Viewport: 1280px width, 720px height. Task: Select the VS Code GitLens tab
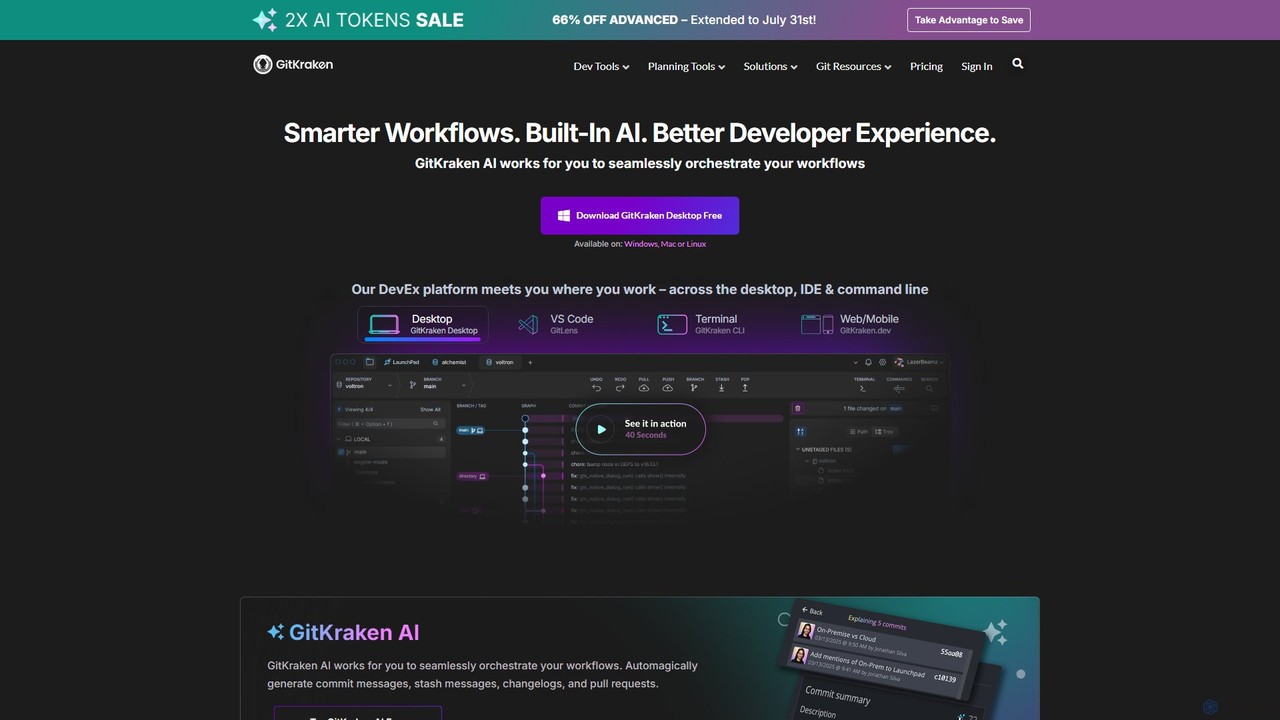point(556,324)
